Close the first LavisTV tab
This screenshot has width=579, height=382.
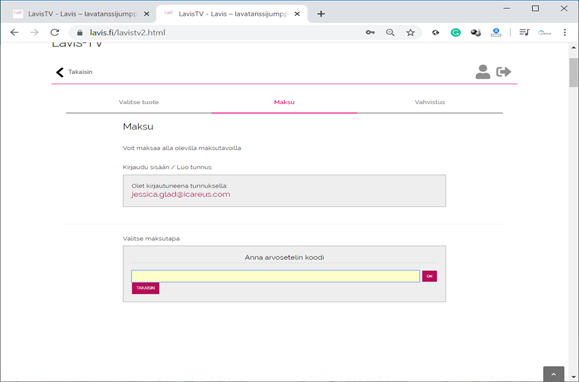(146, 14)
